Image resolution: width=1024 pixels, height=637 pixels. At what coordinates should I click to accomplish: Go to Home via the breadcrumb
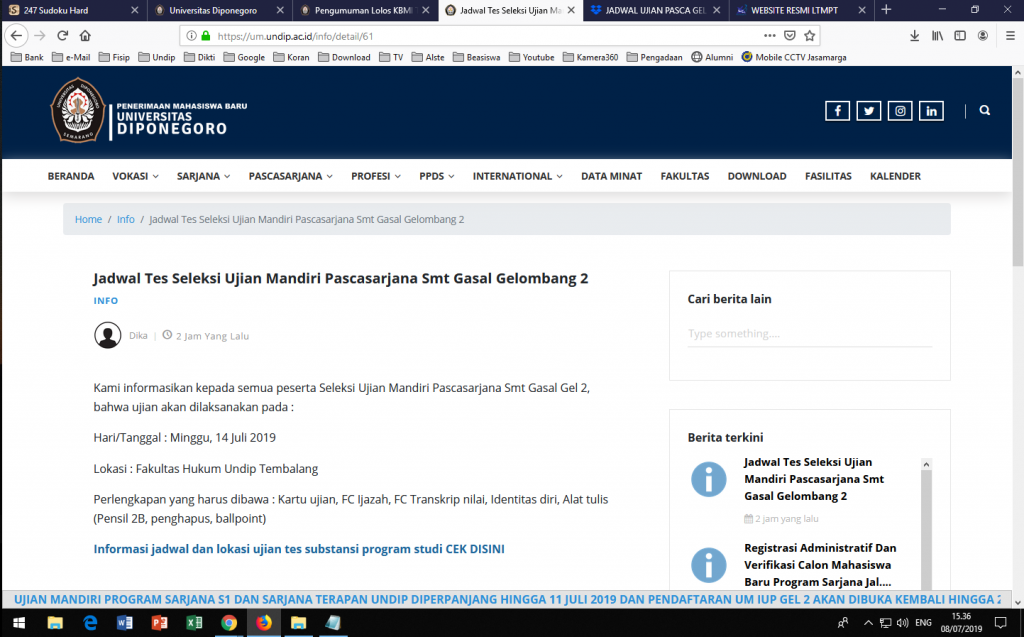[88, 219]
